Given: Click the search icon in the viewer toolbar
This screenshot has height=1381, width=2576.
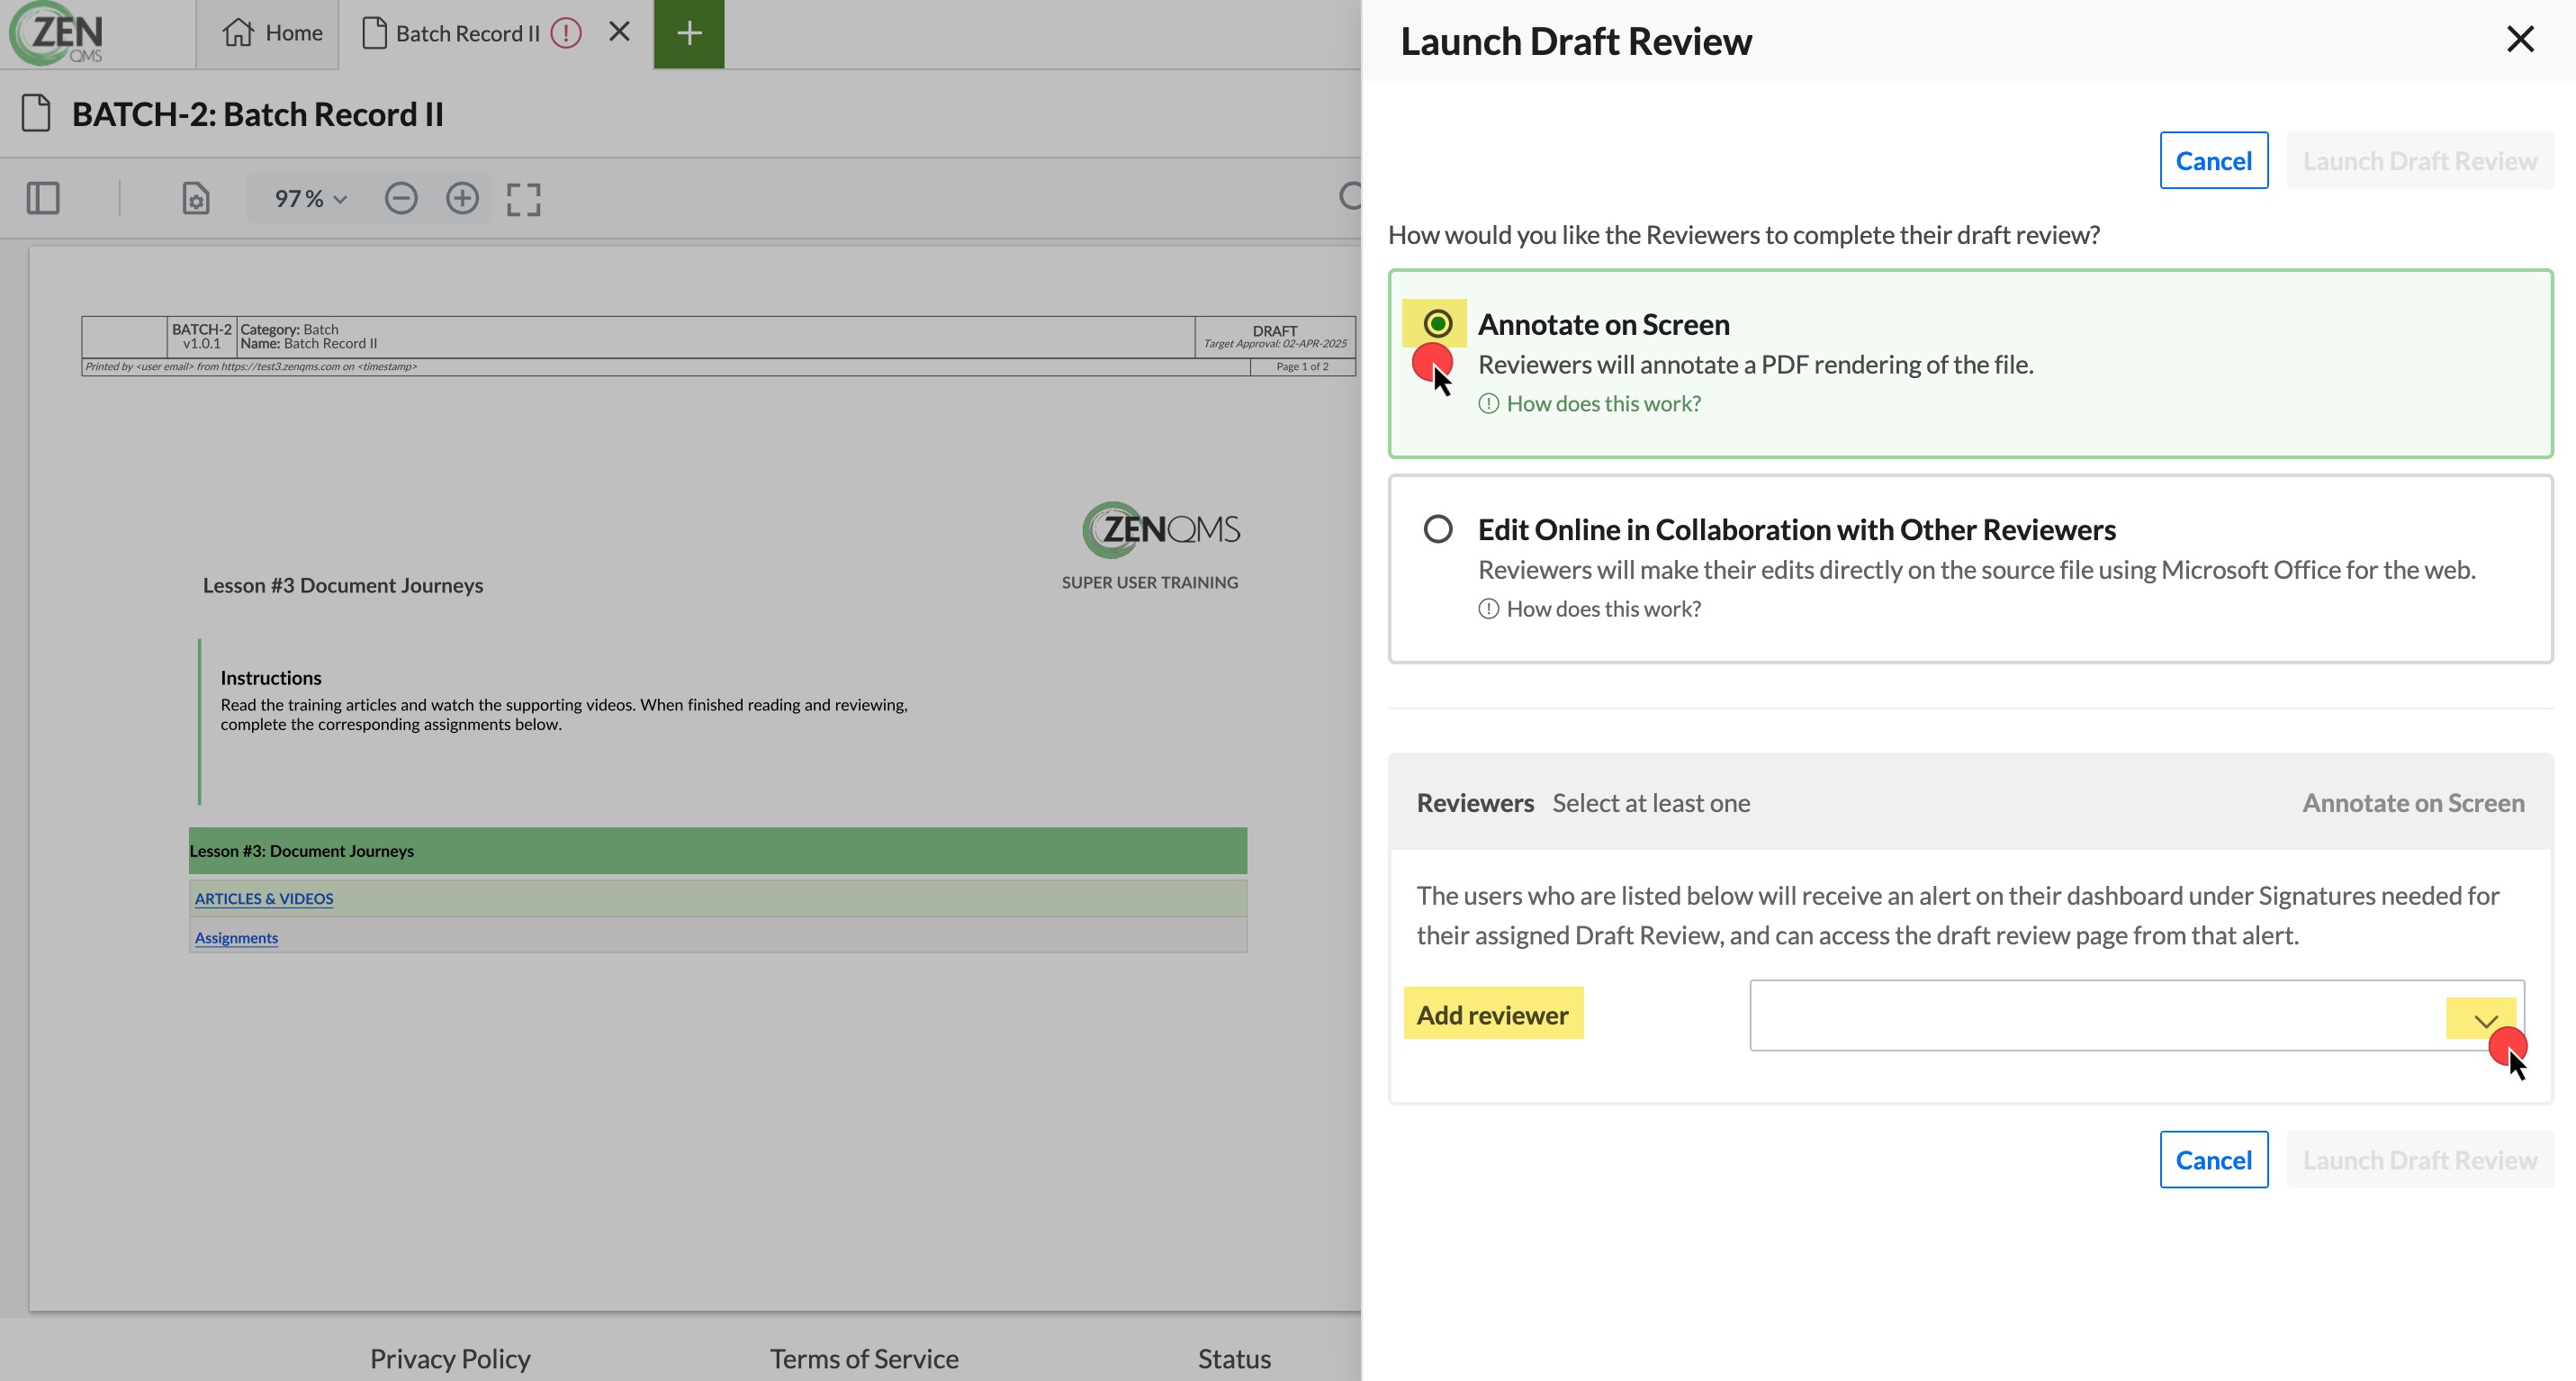Looking at the screenshot, I should tap(1350, 196).
